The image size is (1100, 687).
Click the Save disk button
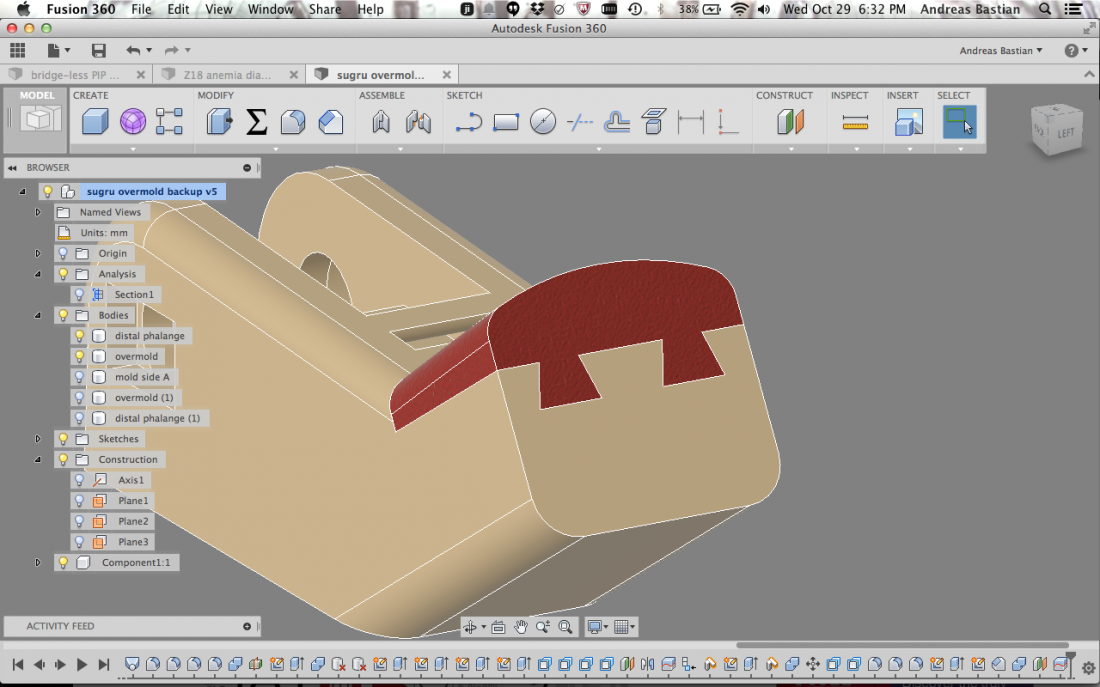[x=98, y=50]
